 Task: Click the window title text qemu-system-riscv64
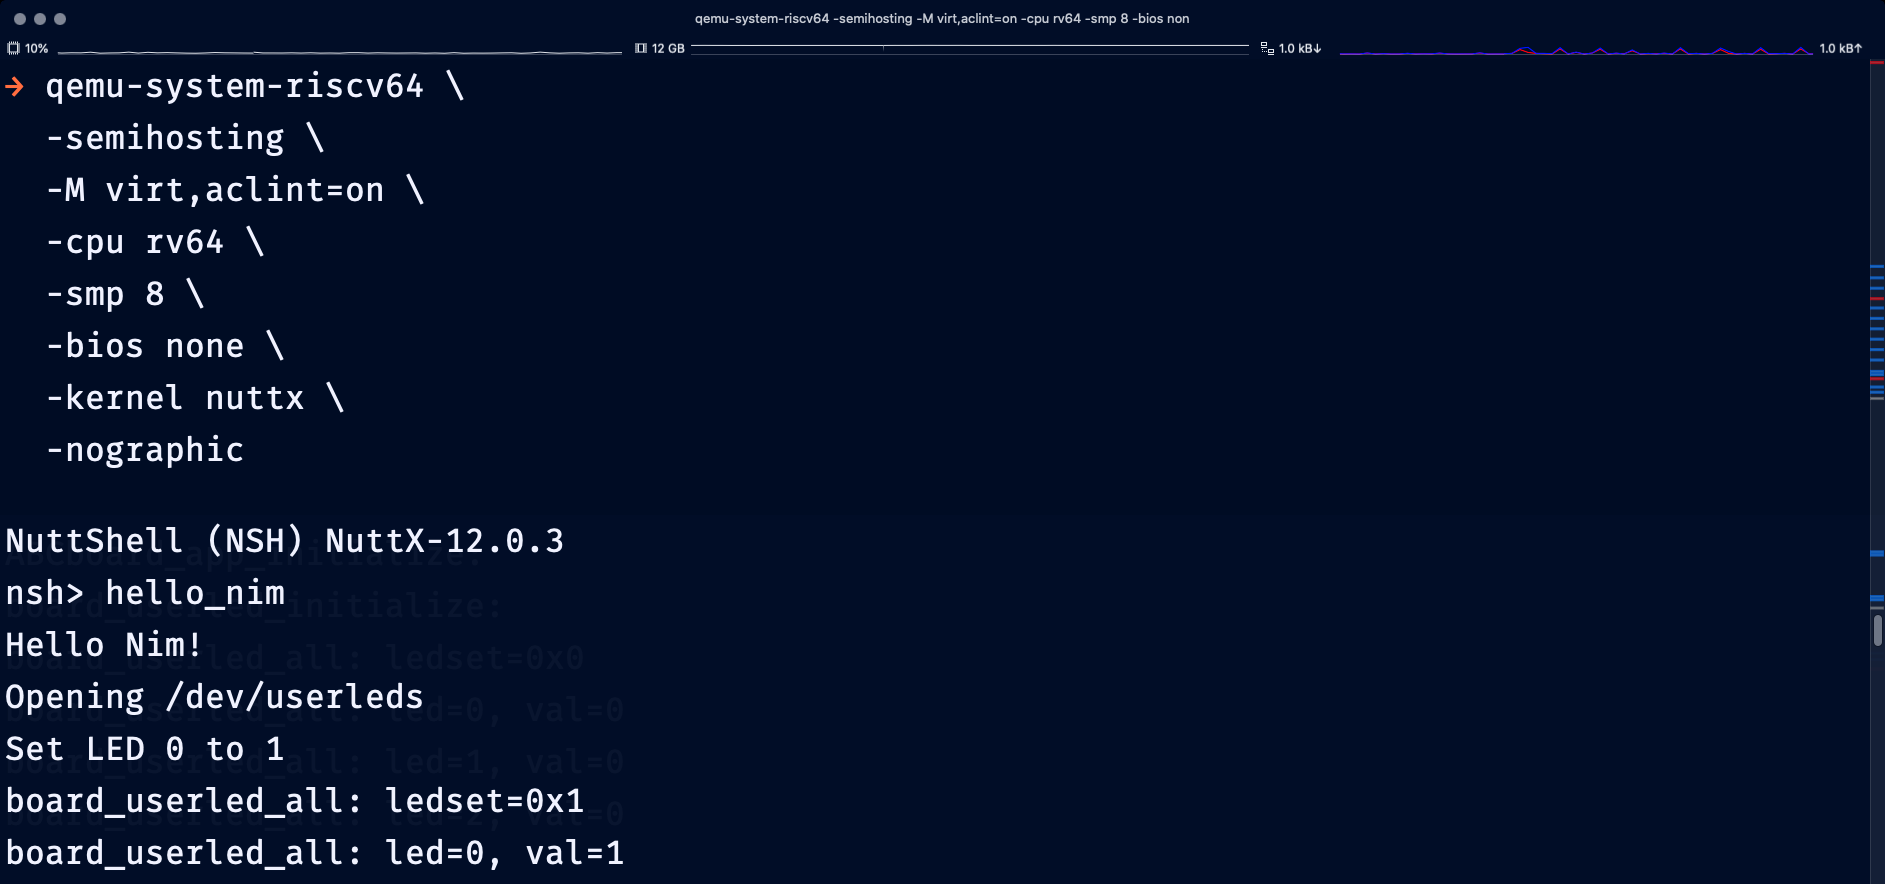[942, 18]
